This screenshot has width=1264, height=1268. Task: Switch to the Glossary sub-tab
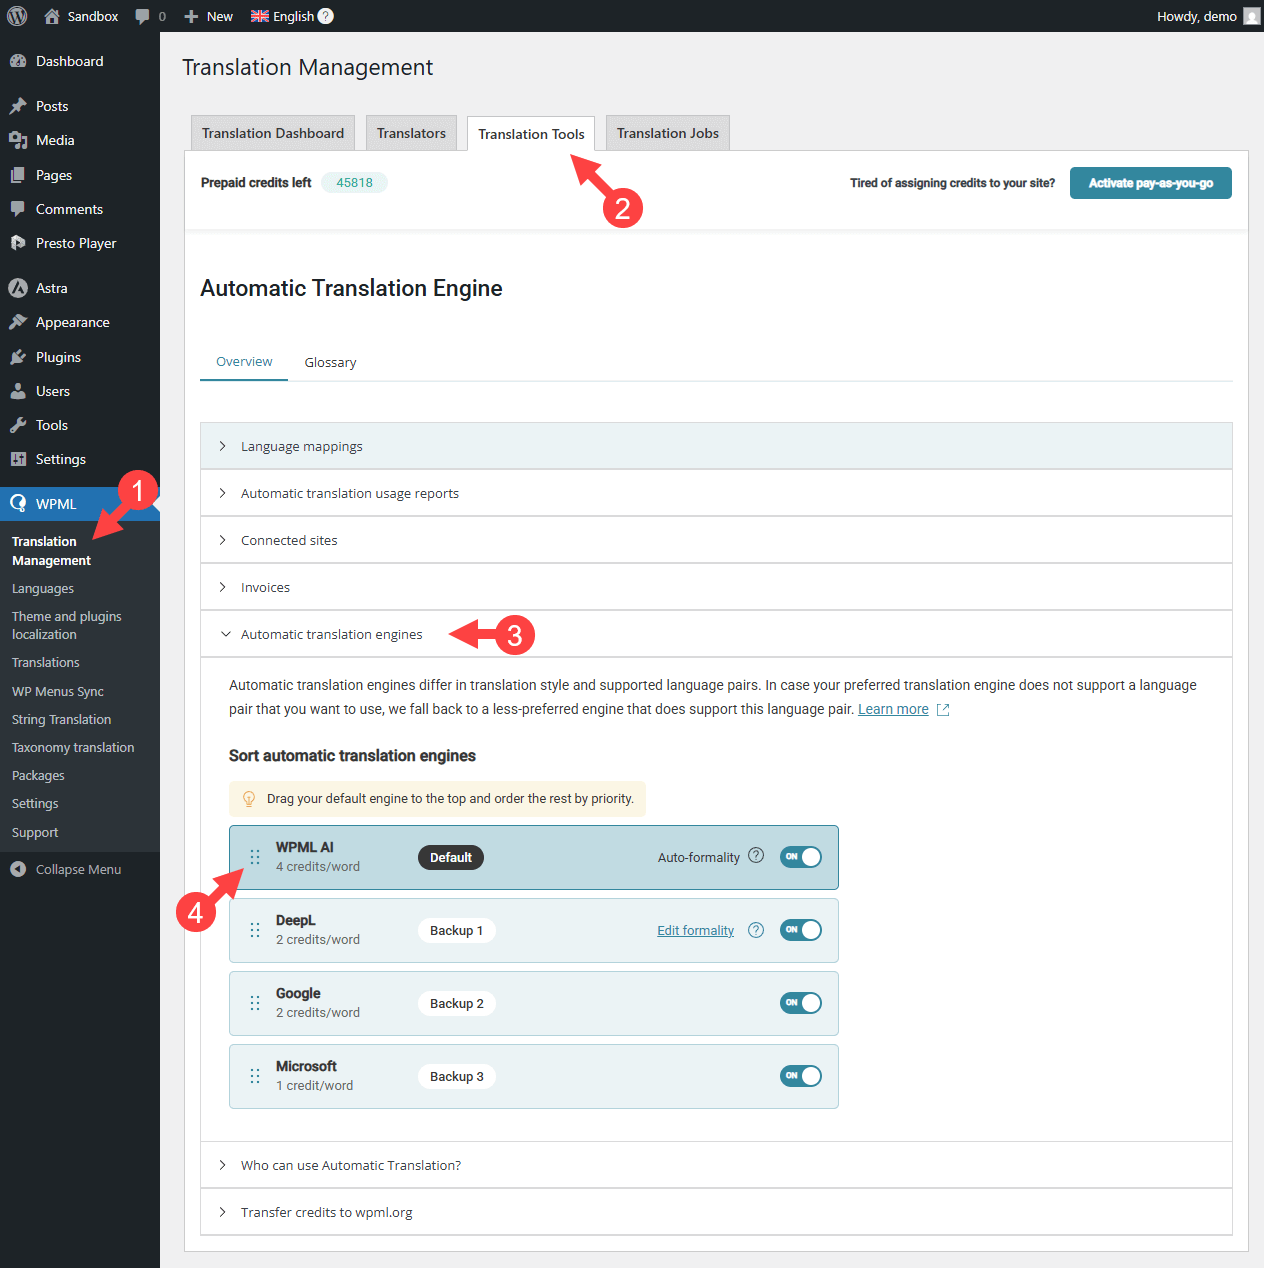pos(330,362)
